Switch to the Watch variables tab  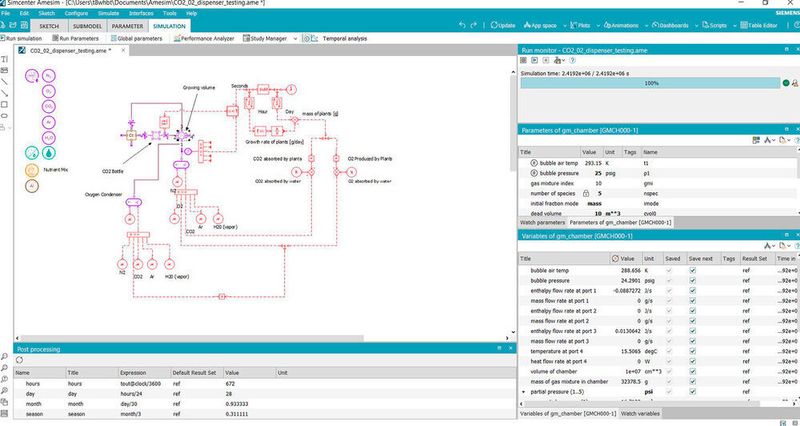coord(640,414)
